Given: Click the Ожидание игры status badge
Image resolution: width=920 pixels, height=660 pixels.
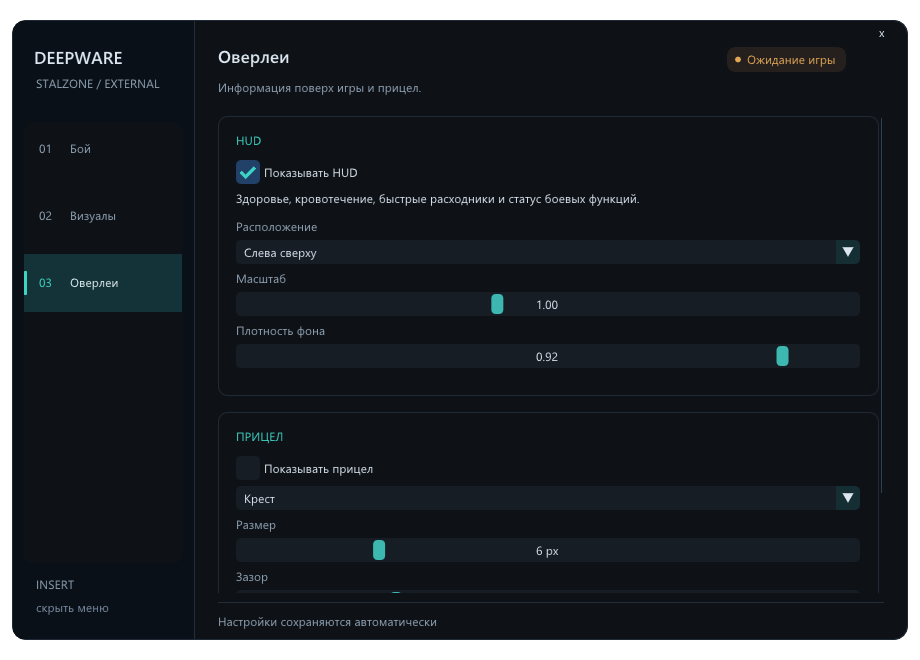Looking at the screenshot, I should pyautogui.click(x=786, y=60).
